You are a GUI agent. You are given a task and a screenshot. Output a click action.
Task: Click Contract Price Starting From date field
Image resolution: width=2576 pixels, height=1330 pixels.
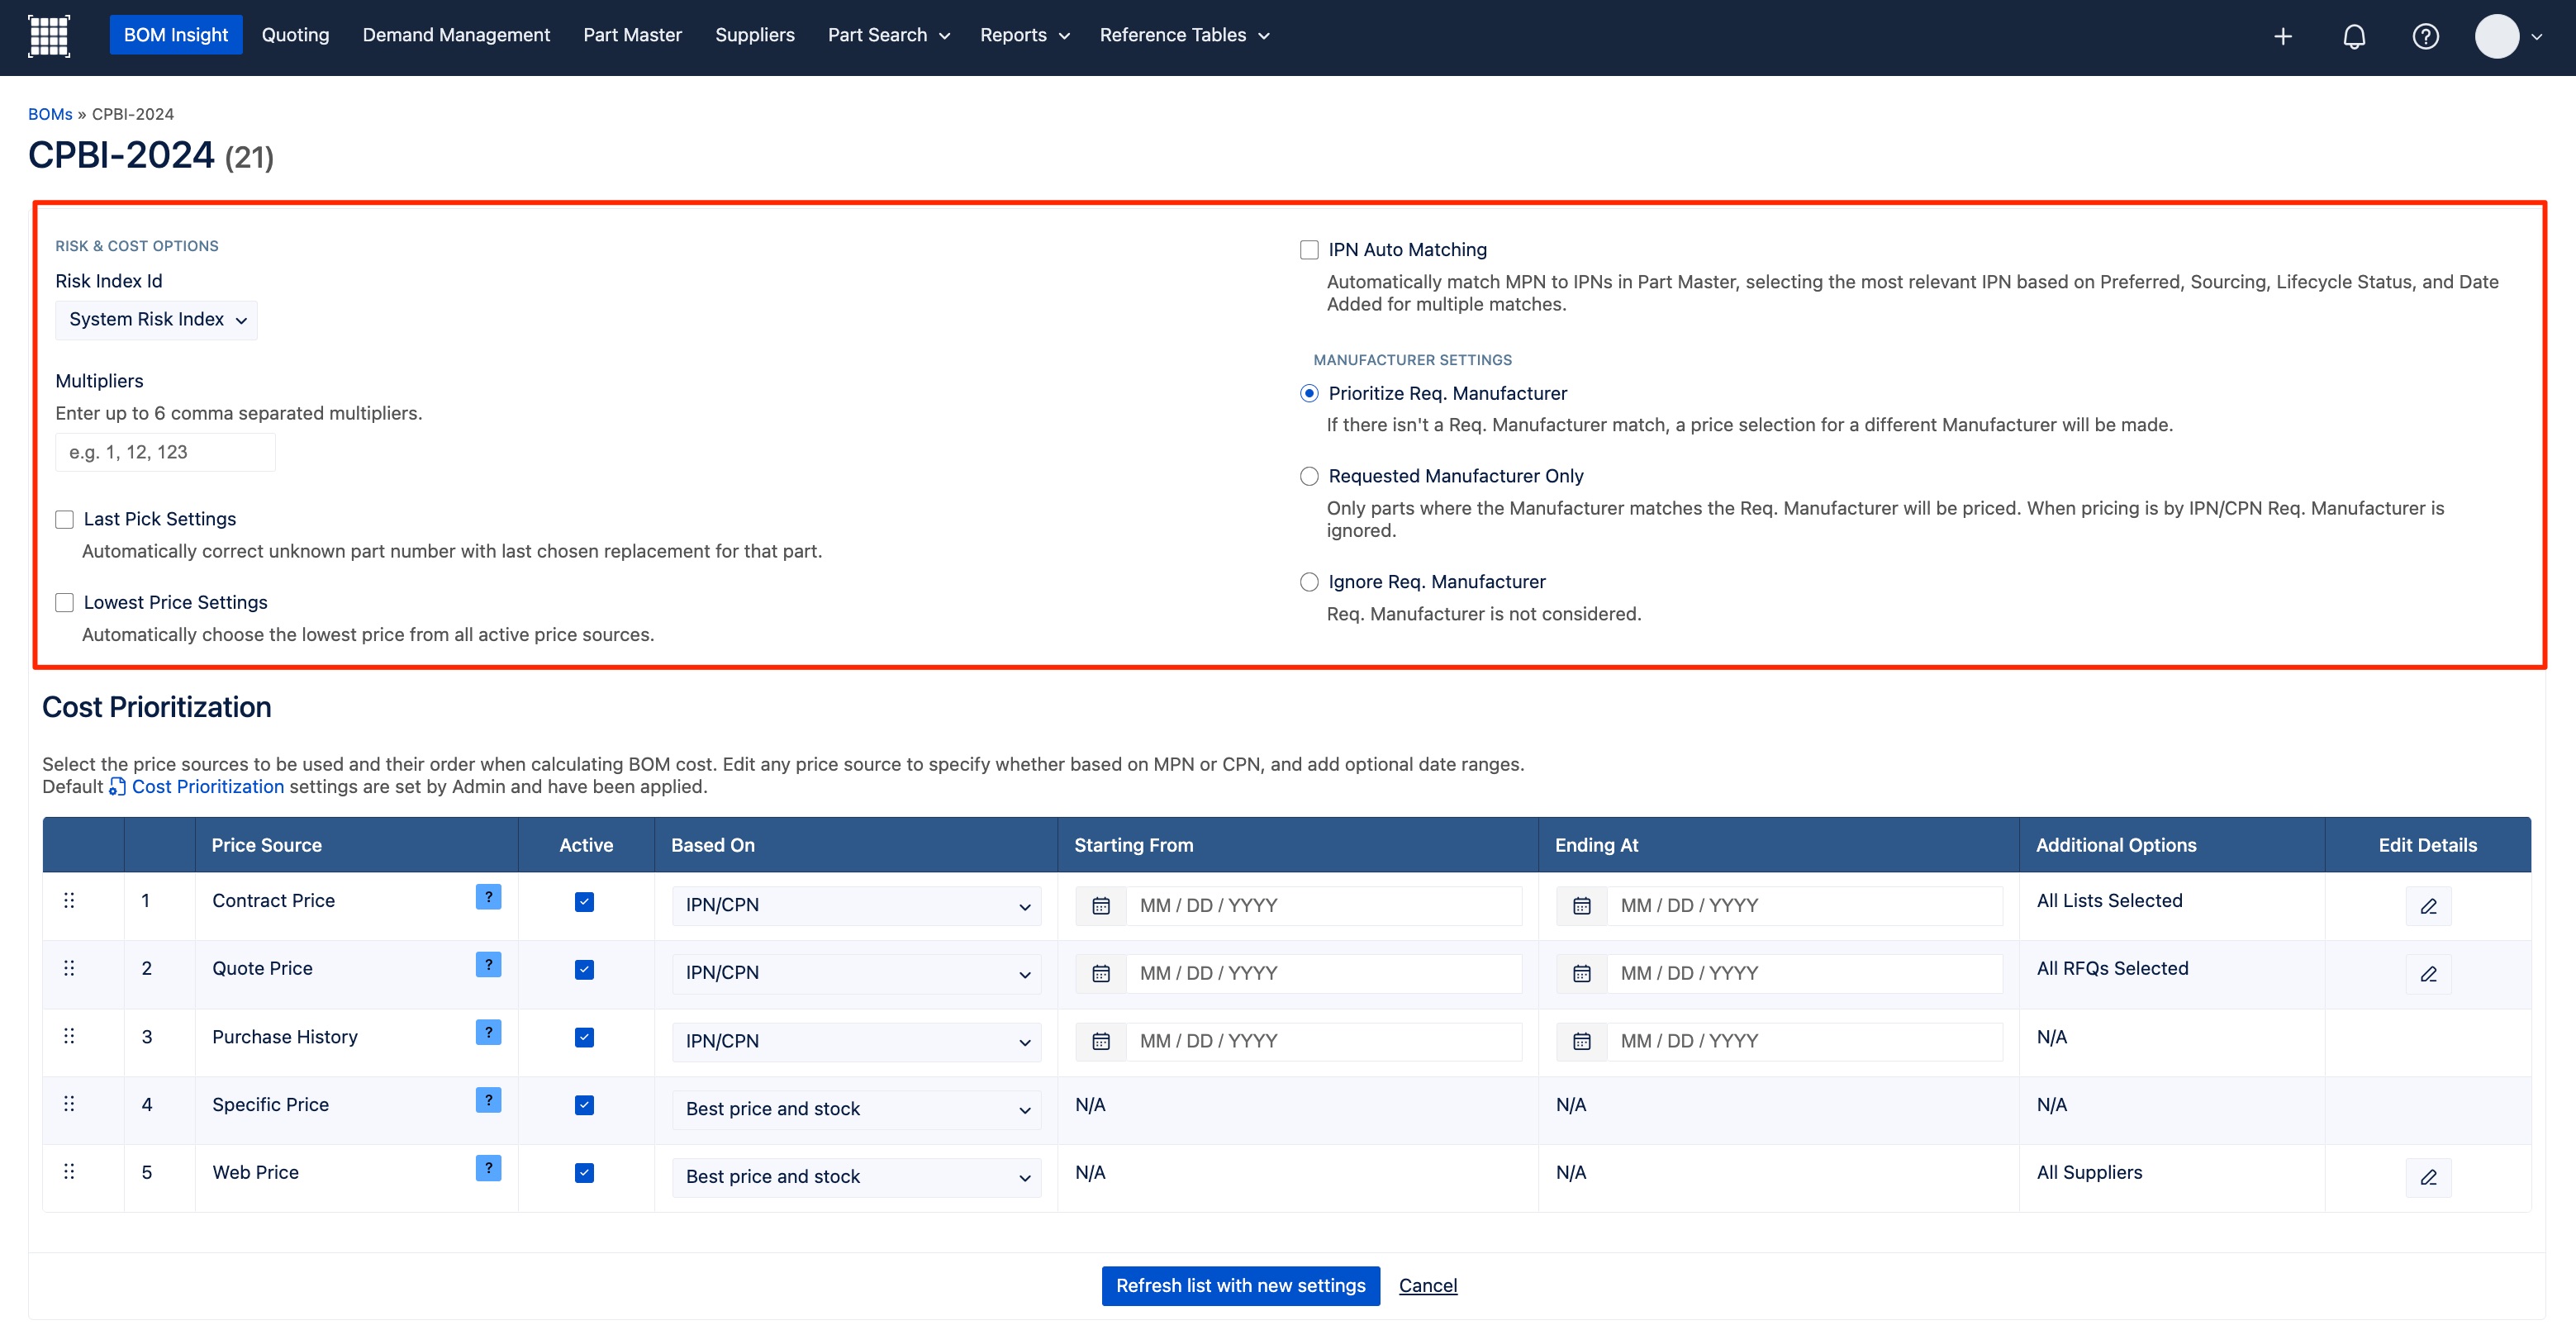[x=1324, y=906]
